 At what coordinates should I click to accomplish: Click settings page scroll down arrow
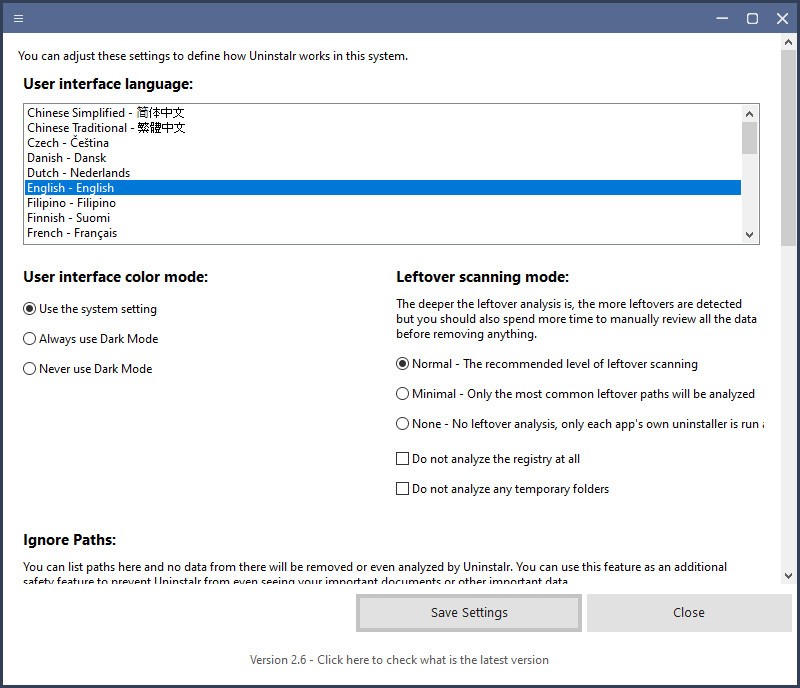tap(789, 576)
